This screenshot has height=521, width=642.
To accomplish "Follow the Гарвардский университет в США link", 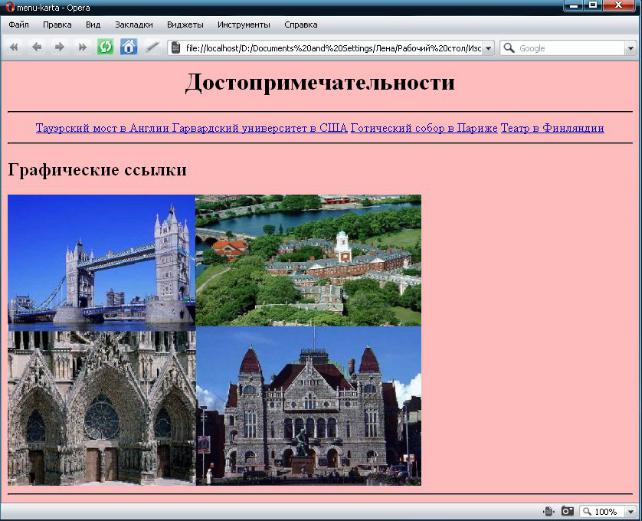I will 260,128.
